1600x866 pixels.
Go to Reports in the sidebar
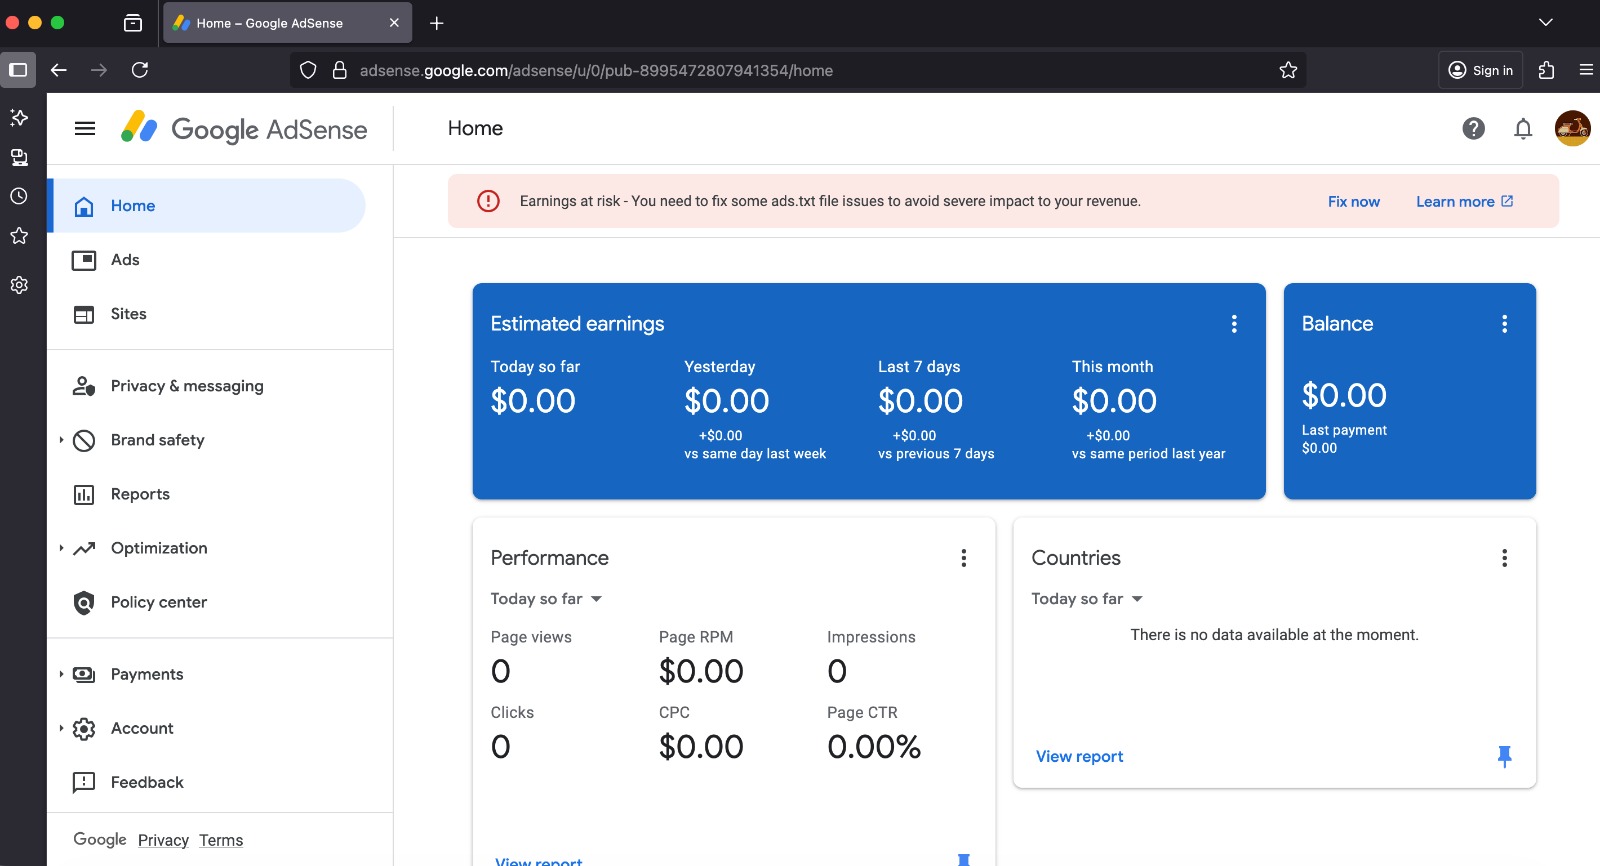pos(140,494)
